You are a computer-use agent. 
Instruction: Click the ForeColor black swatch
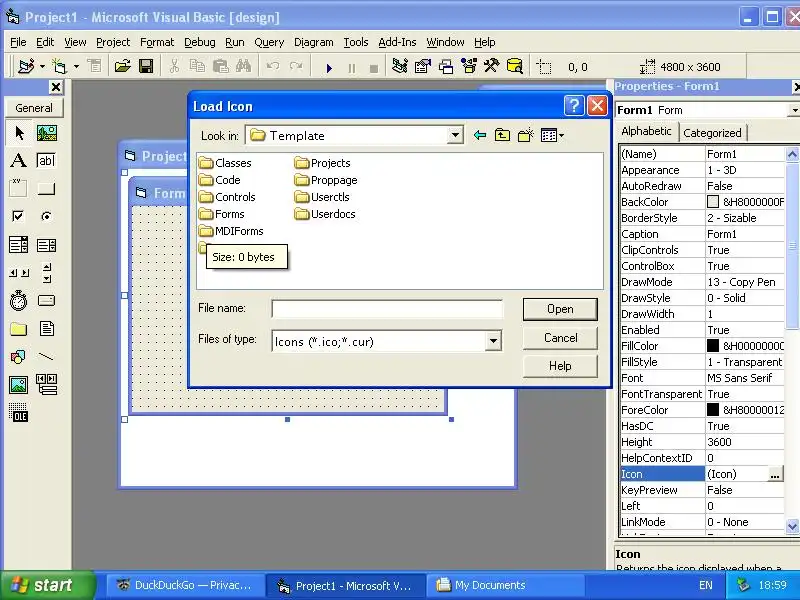pos(713,410)
